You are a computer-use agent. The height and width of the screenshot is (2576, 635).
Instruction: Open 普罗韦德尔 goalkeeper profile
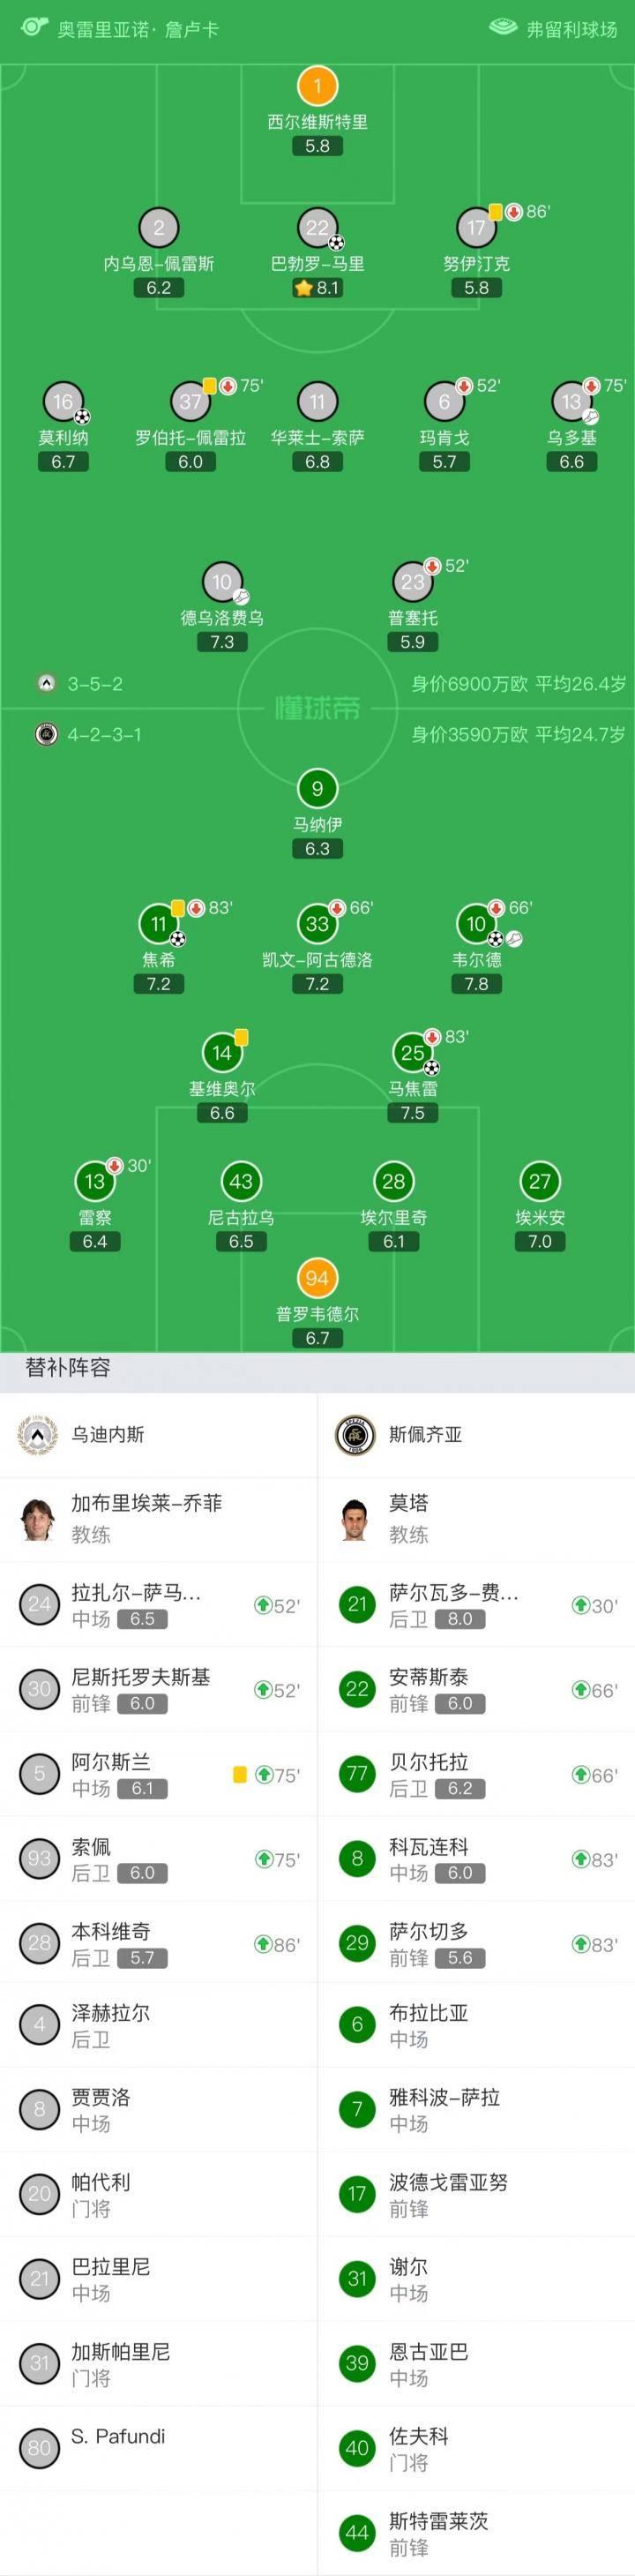coord(318,1279)
